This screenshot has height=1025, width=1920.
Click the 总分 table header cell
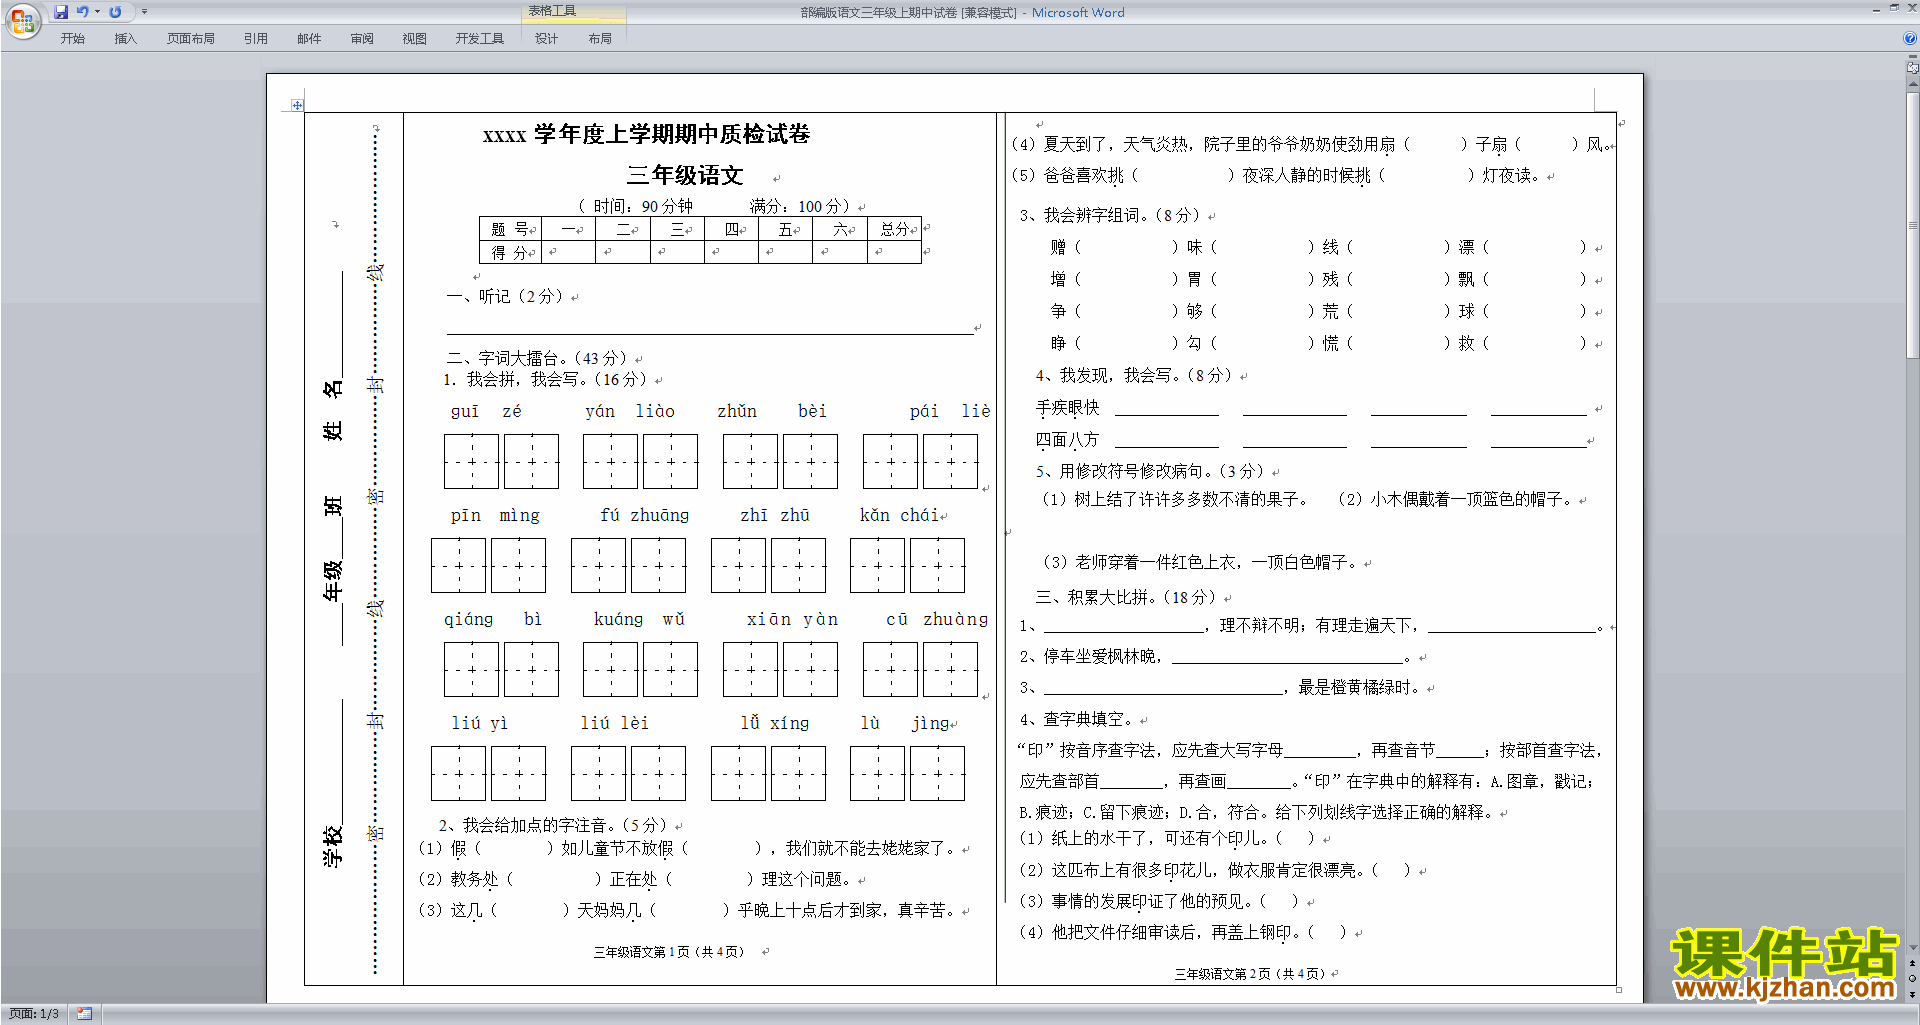click(894, 229)
